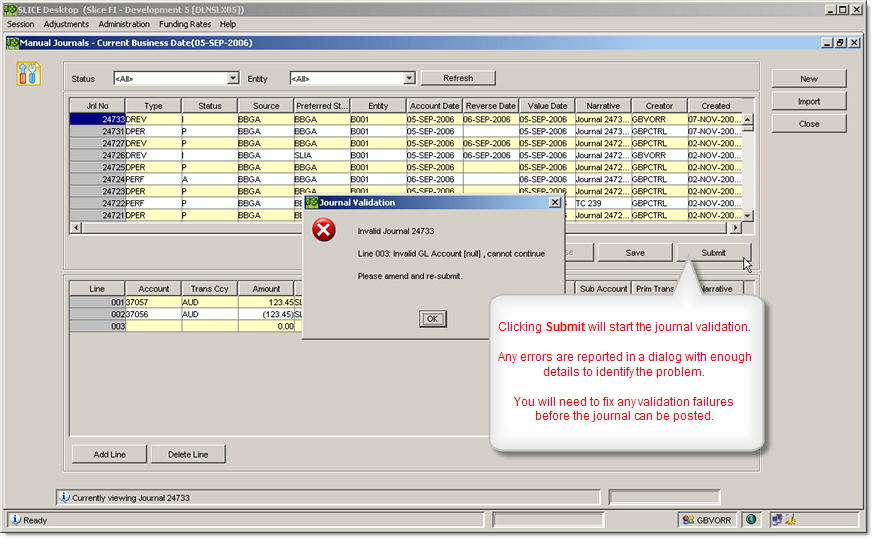The height and width of the screenshot is (539, 873).
Task: Click the red error icon in dialog
Action: [324, 232]
